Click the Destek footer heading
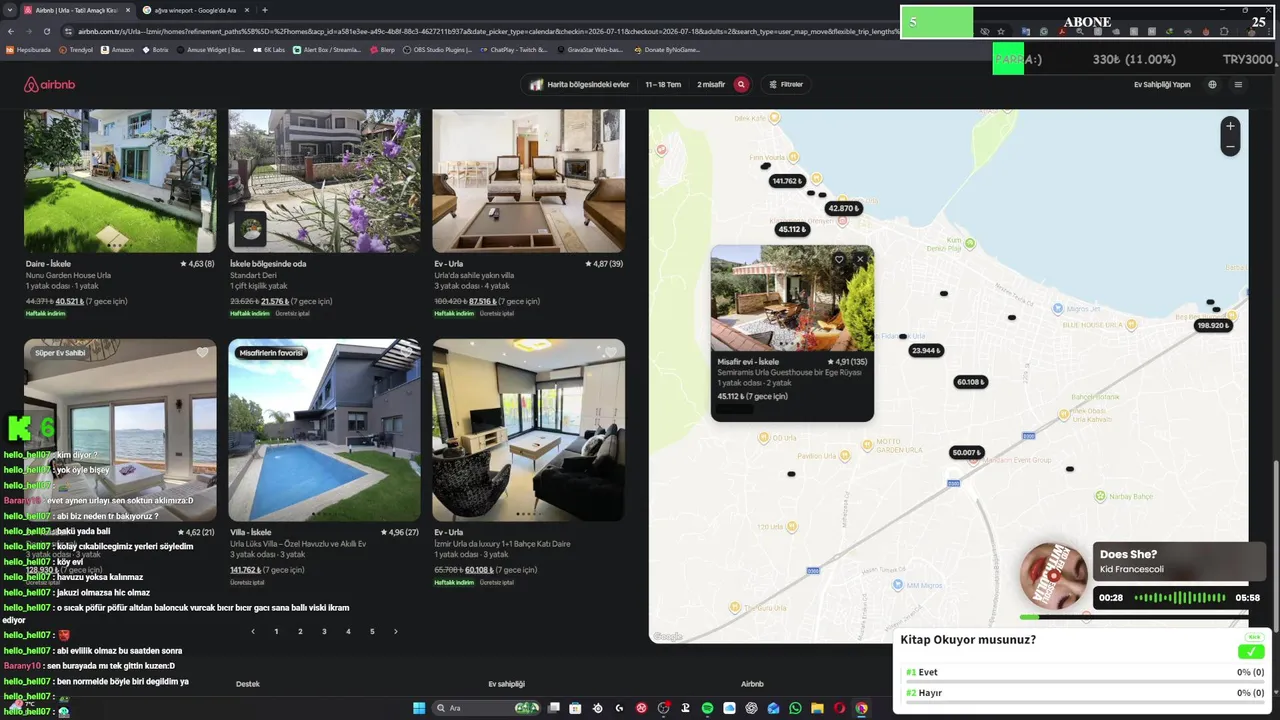Screen dimensions: 1280x720 pos(248,684)
